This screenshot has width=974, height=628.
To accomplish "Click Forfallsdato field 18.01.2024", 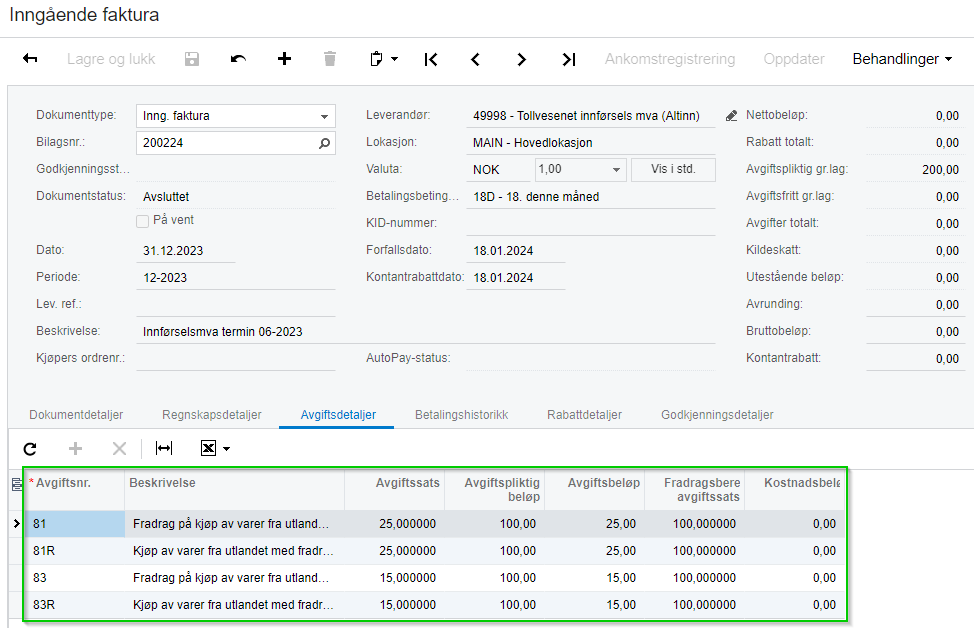I will click(516, 251).
